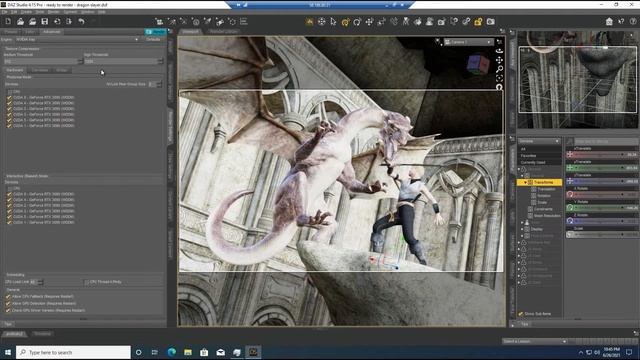Collapse the Transforms tree group arrow
Viewport: 640px width, 360px height.
[x=525, y=182]
